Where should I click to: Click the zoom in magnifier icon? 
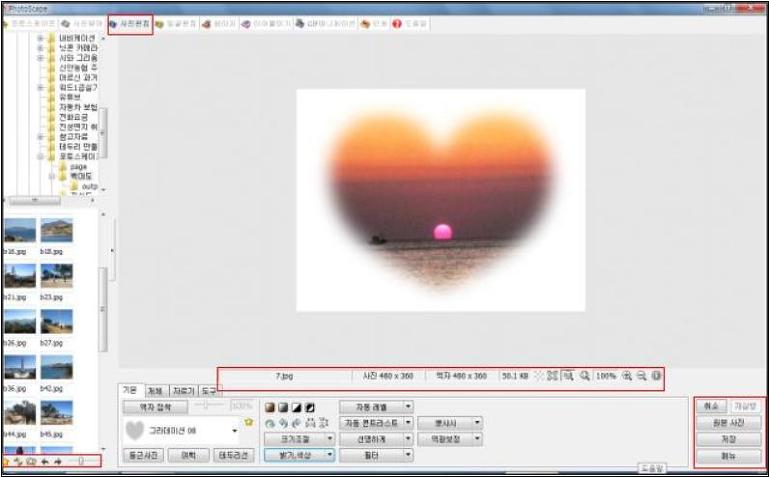(x=627, y=376)
